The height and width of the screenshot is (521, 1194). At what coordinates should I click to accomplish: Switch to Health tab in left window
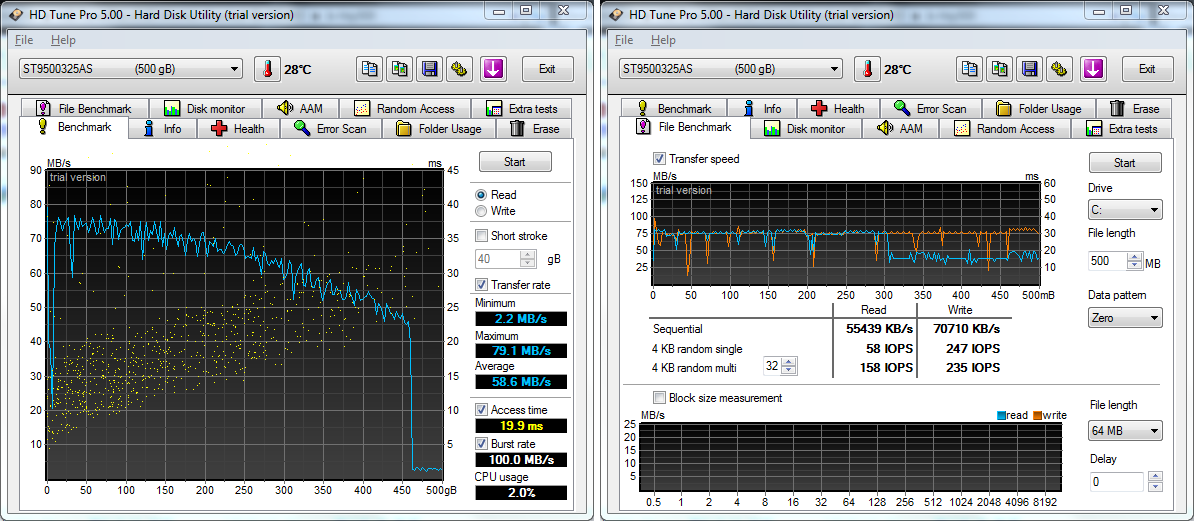pos(238,129)
